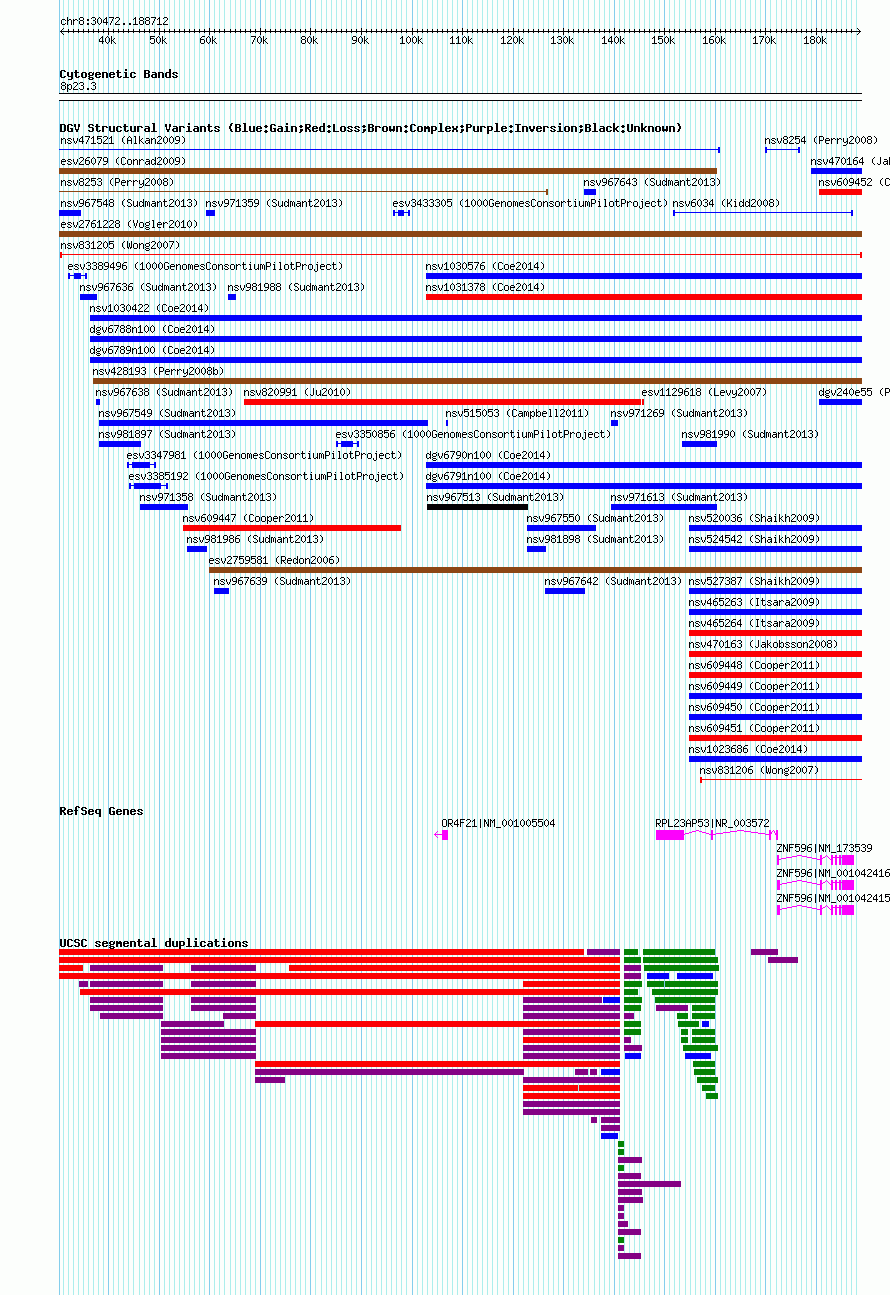Click esv1129618 (Levy2007) label

tap(705, 393)
